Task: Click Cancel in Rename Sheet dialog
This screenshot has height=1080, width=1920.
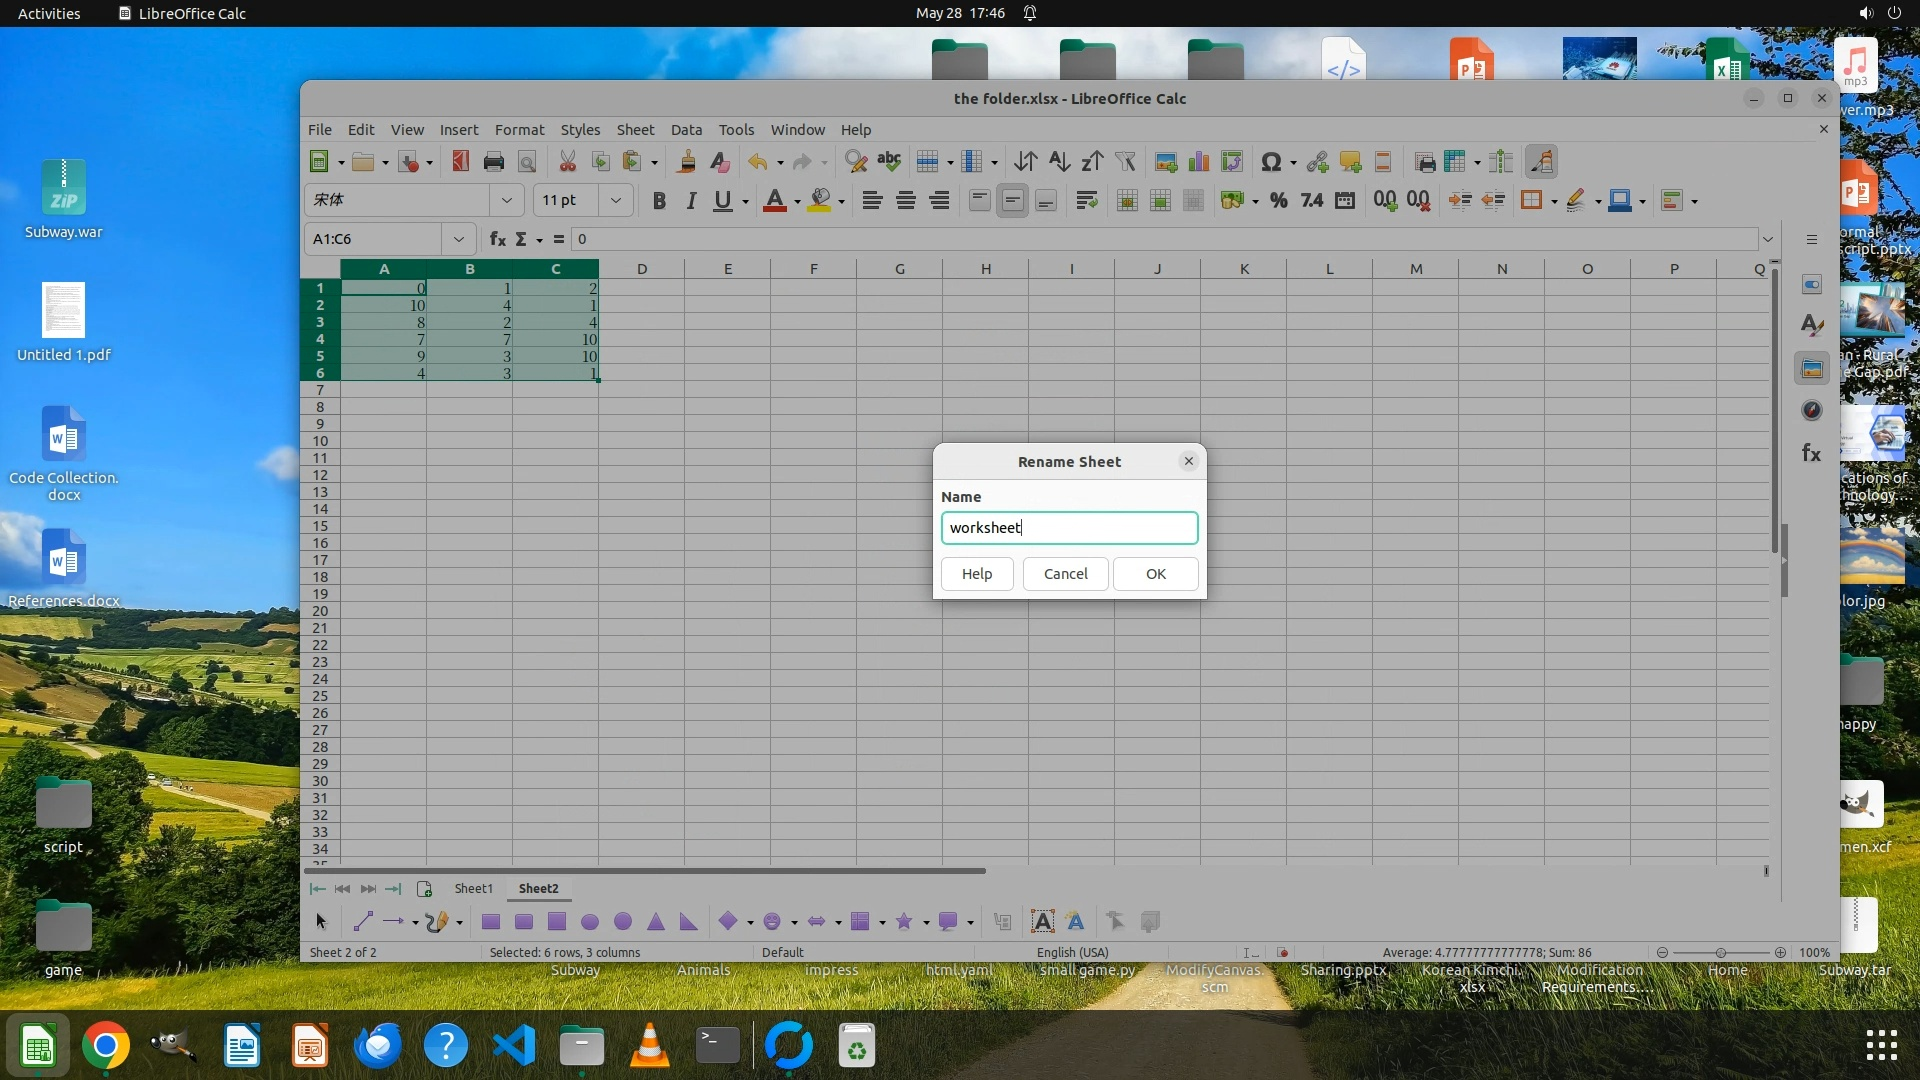Action: tap(1065, 574)
